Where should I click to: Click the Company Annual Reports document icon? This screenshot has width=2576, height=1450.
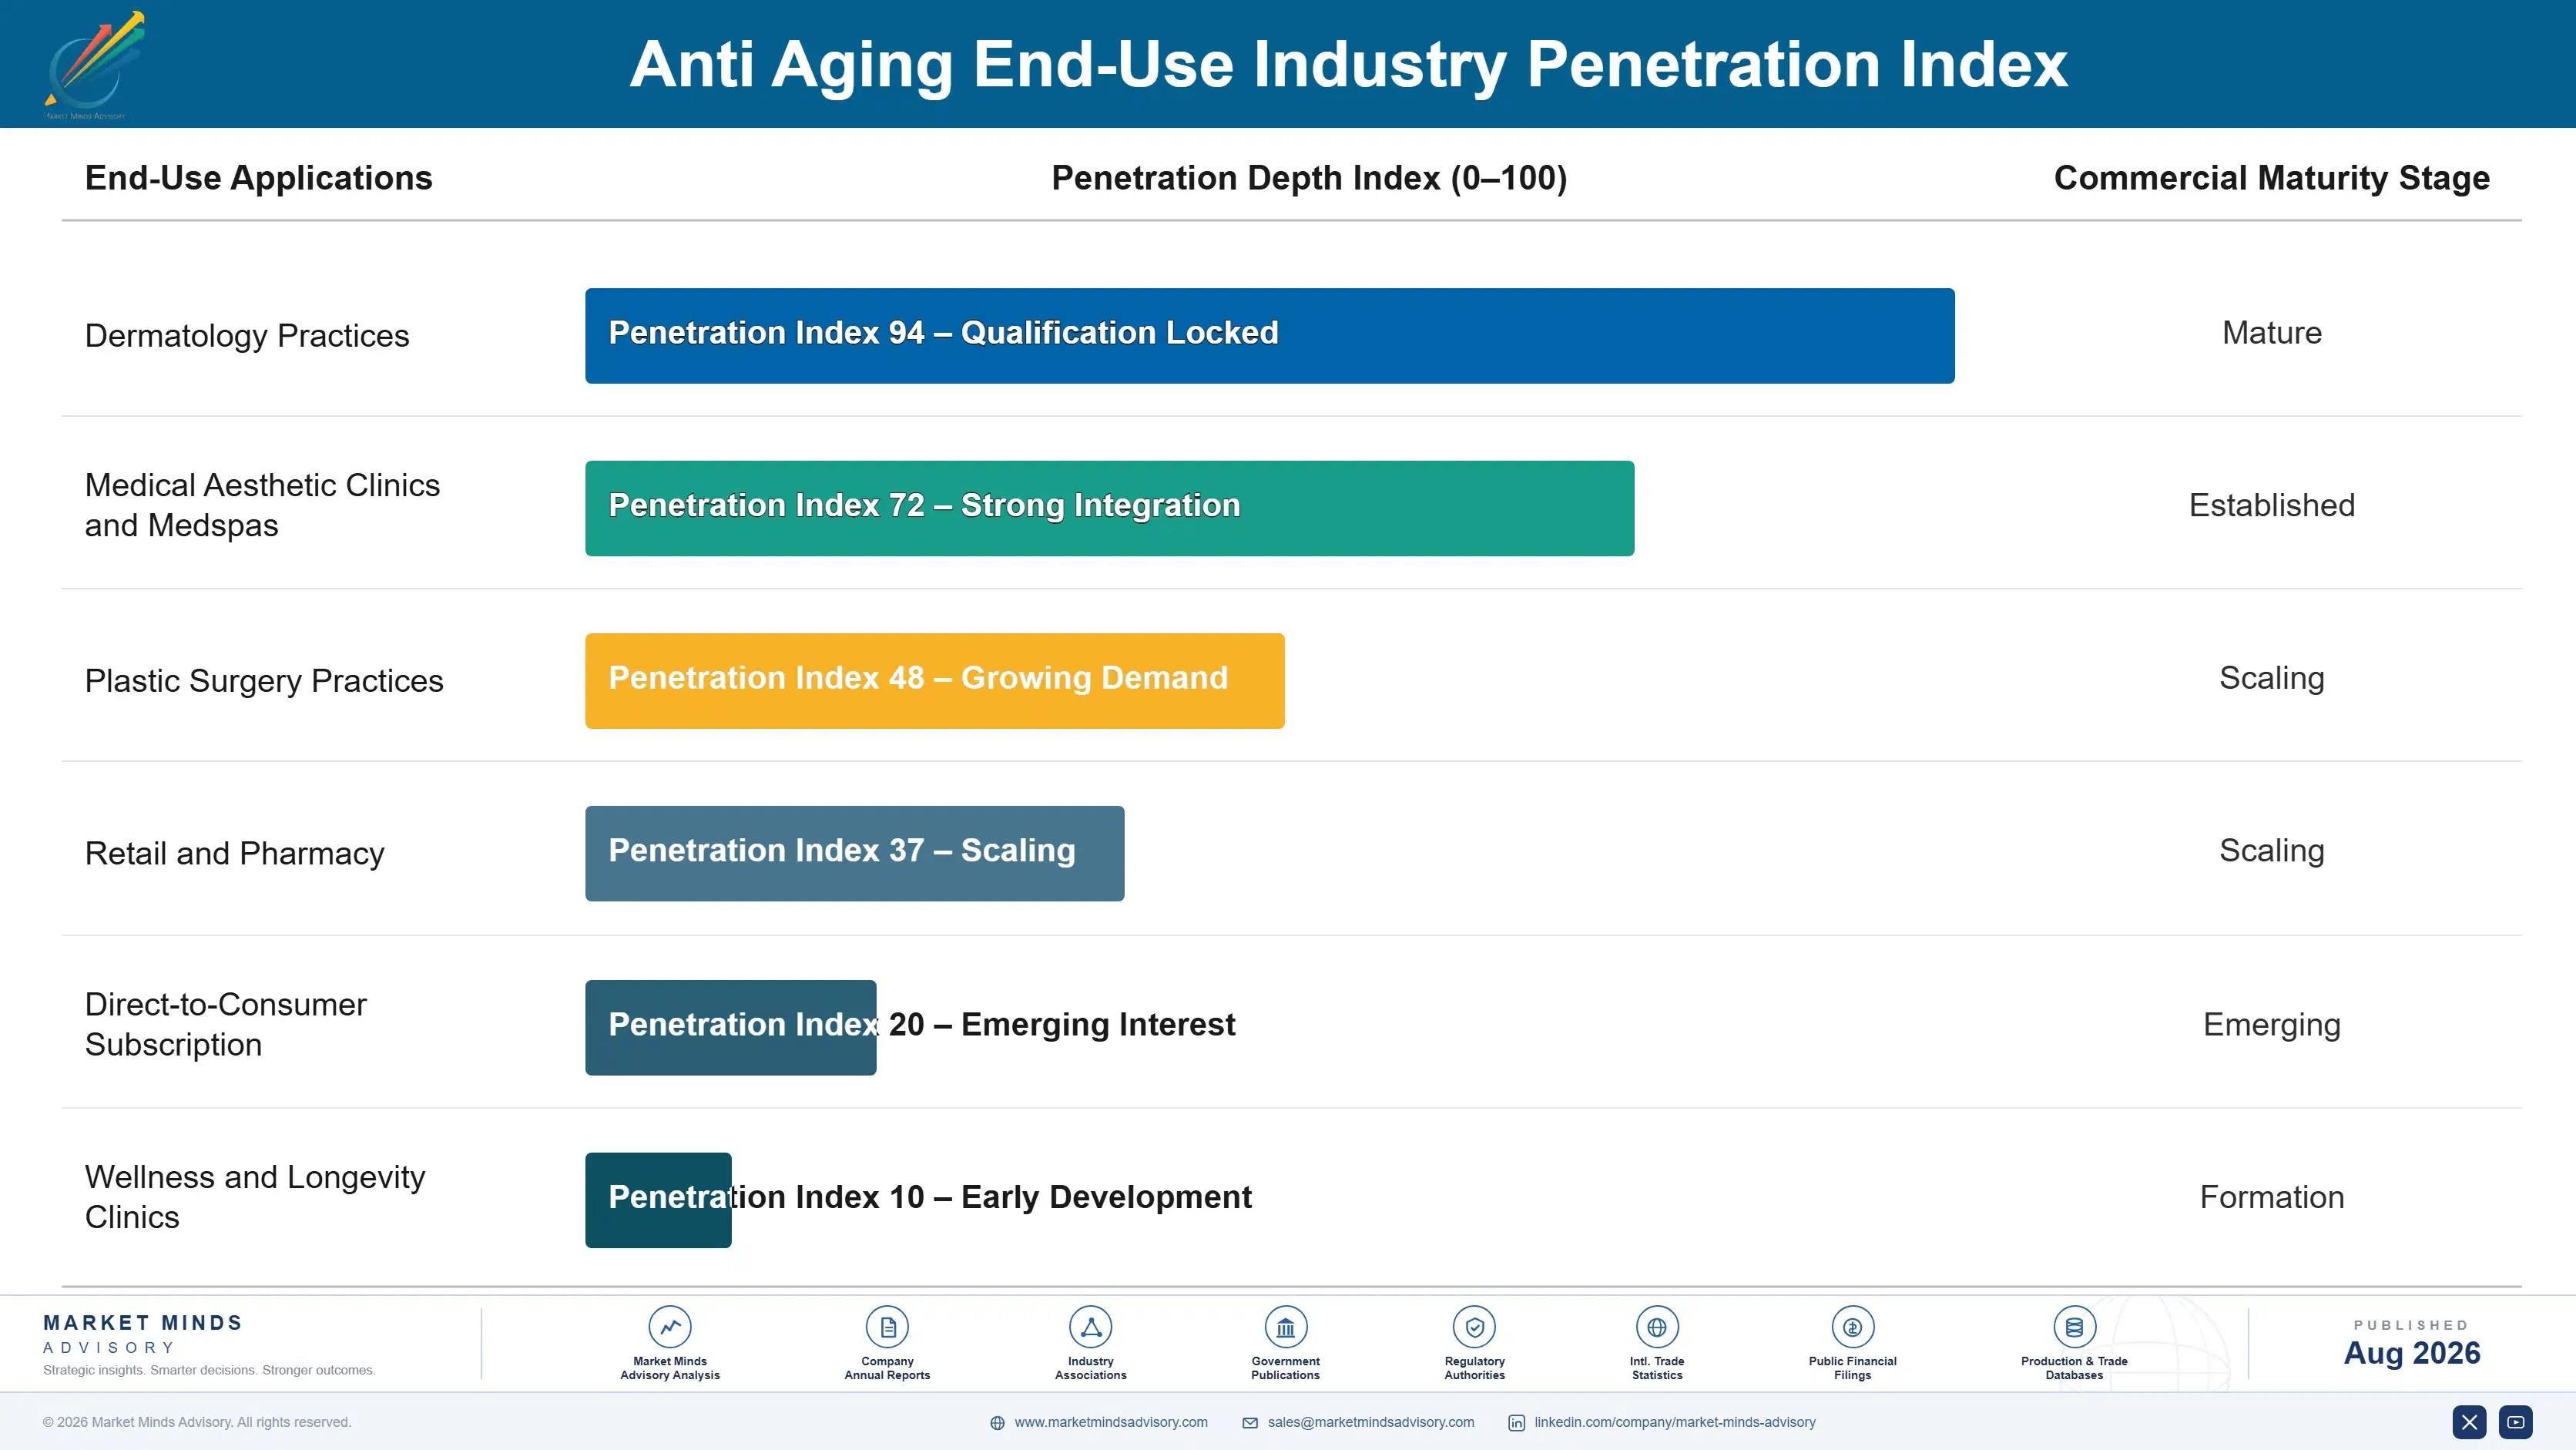[887, 1327]
